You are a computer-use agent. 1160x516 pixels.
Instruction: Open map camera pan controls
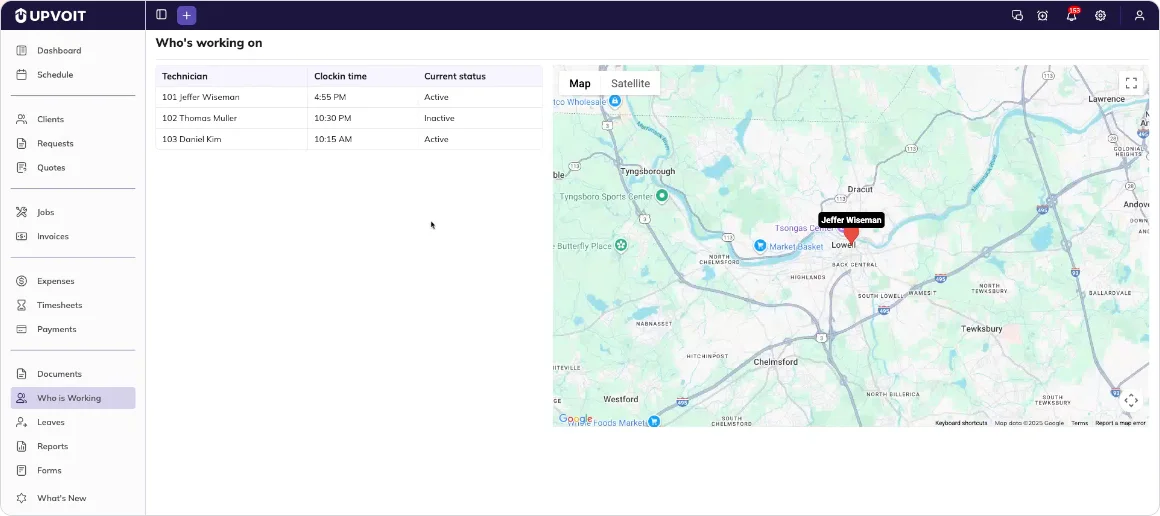pyautogui.click(x=1130, y=401)
